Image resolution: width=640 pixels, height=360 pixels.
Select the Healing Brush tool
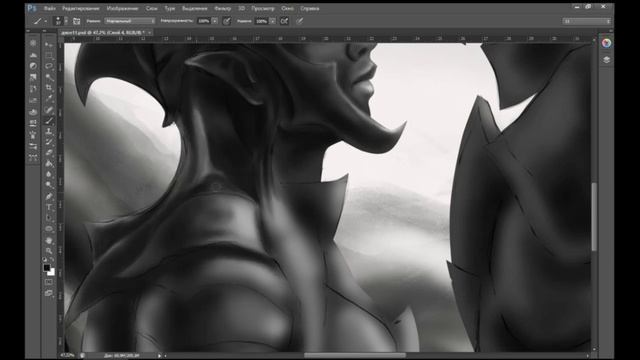point(49,110)
